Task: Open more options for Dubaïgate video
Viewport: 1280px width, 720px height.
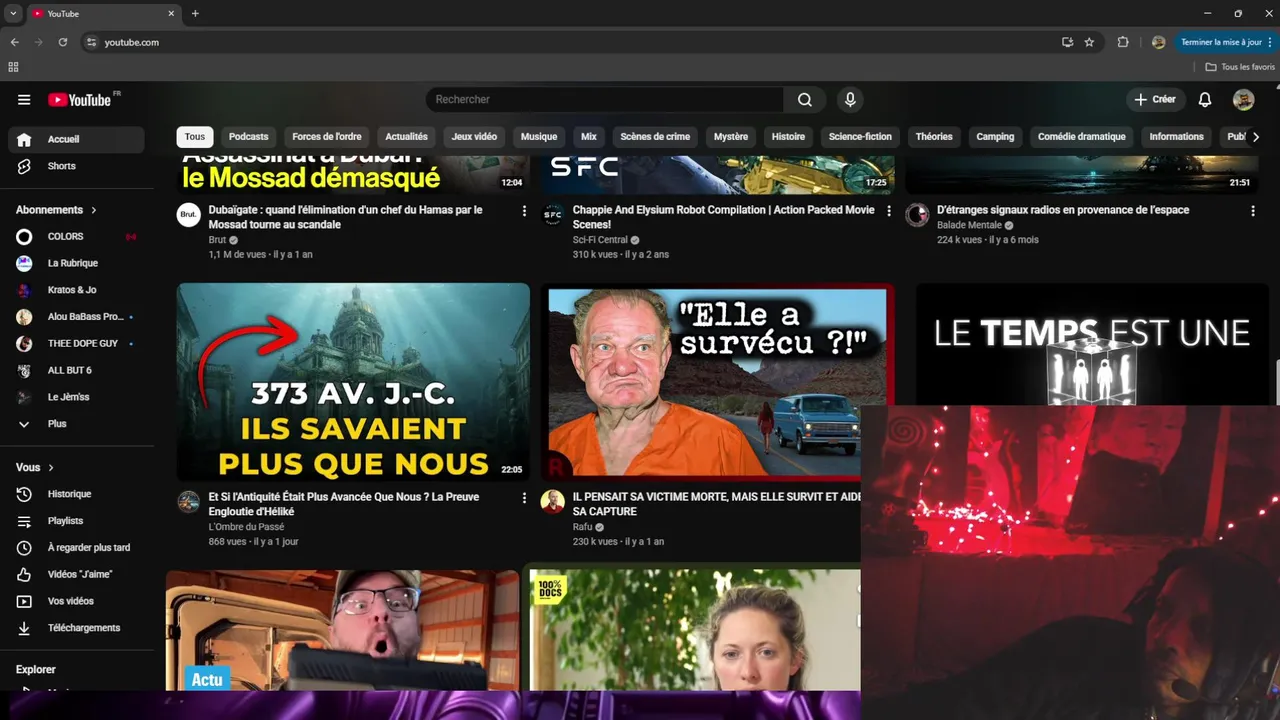Action: [524, 211]
